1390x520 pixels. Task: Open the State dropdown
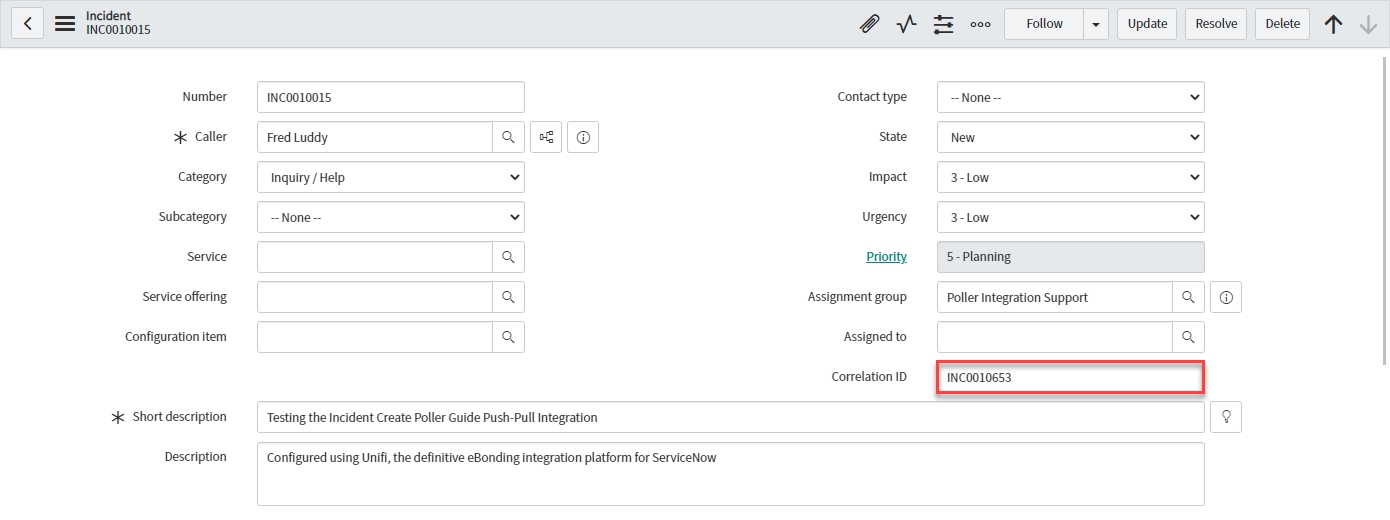[1070, 137]
